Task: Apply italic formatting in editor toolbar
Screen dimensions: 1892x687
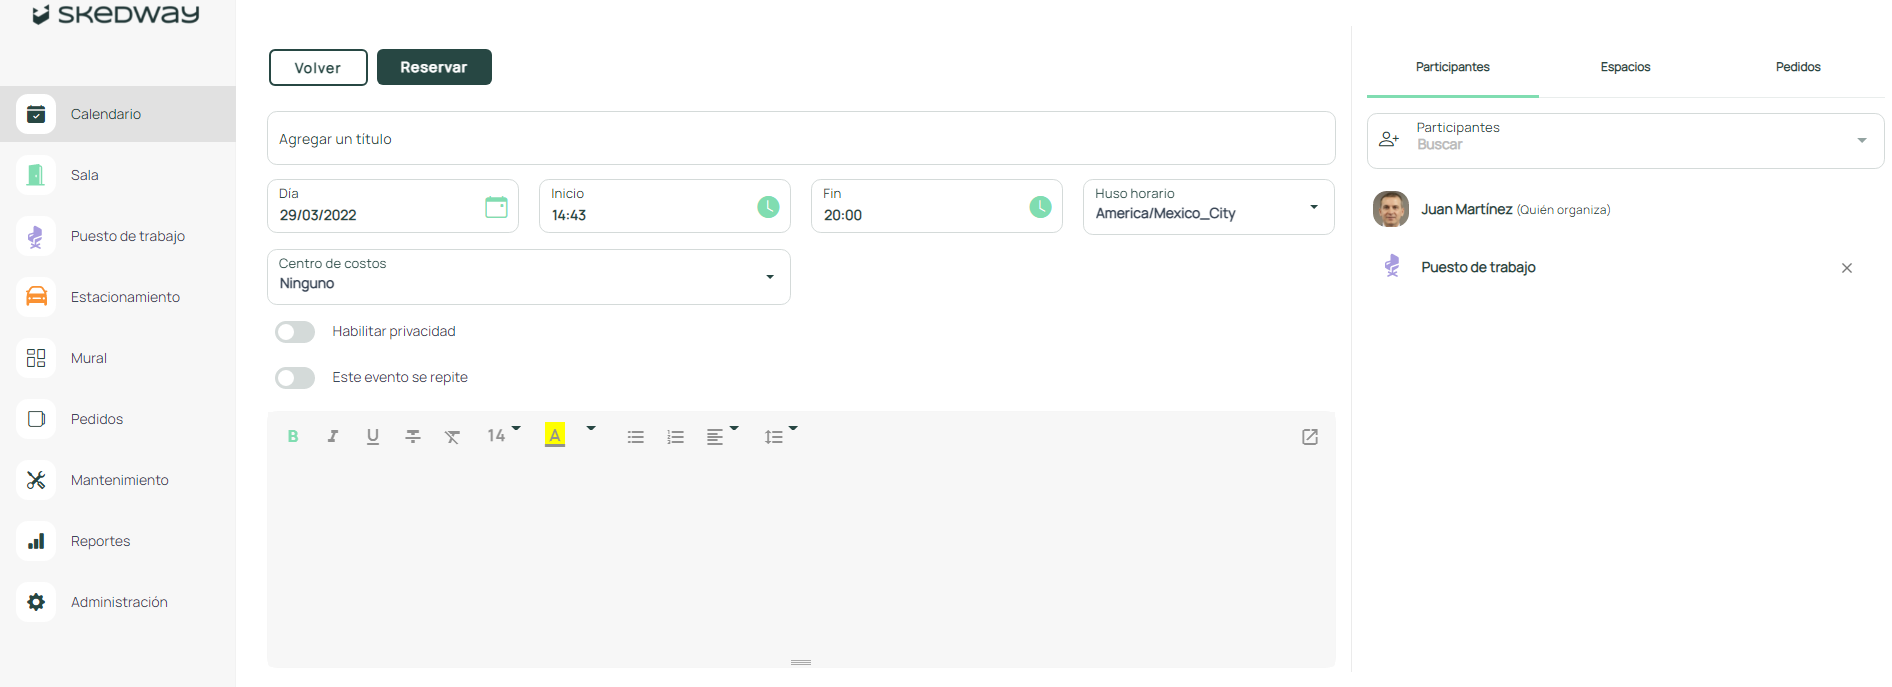Action: (x=333, y=436)
